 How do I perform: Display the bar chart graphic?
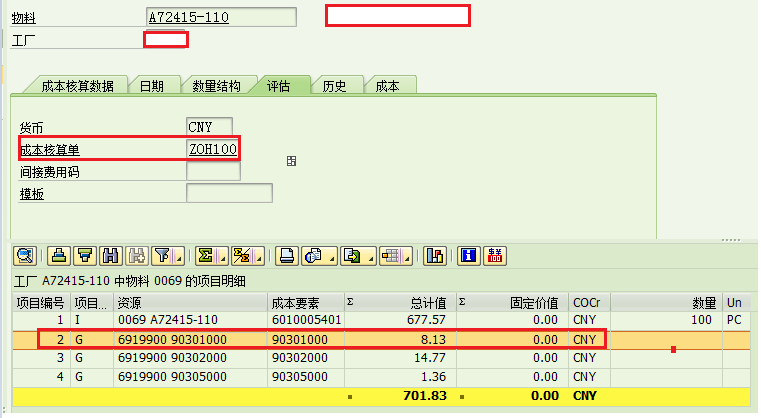click(435, 255)
